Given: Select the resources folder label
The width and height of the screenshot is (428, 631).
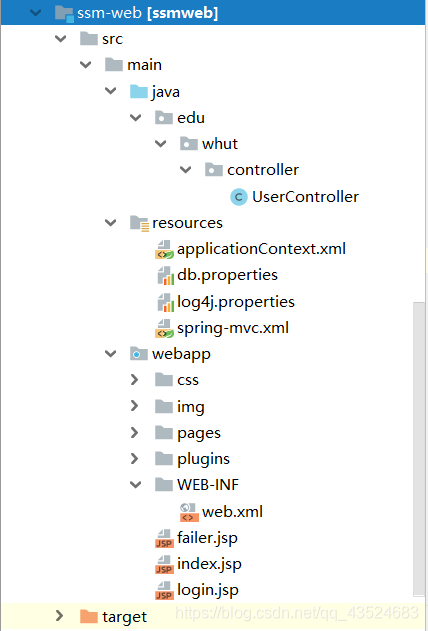Looking at the screenshot, I should [x=187, y=223].
